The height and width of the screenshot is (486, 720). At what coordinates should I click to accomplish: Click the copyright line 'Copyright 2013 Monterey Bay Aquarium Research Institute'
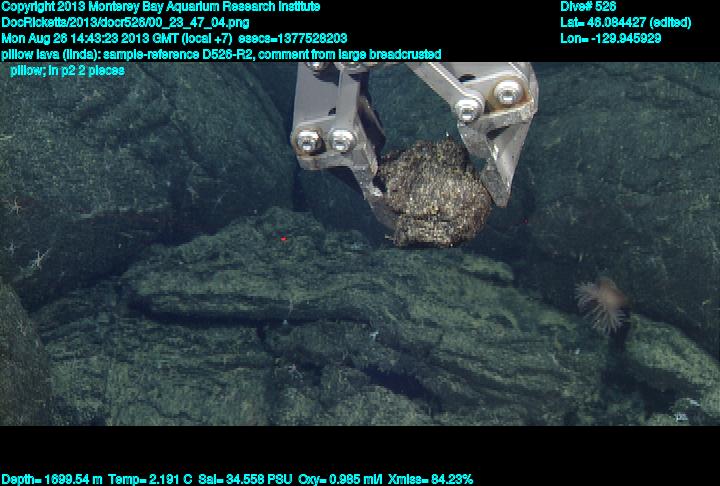click(161, 7)
